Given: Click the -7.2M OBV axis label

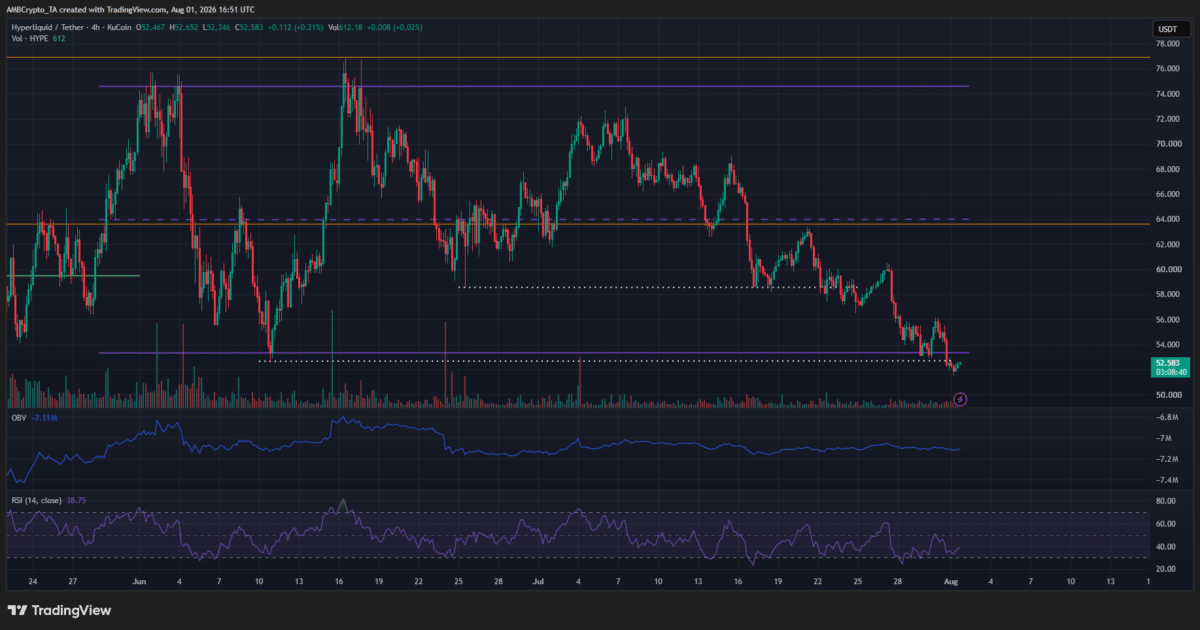Looking at the screenshot, I should (1165, 459).
